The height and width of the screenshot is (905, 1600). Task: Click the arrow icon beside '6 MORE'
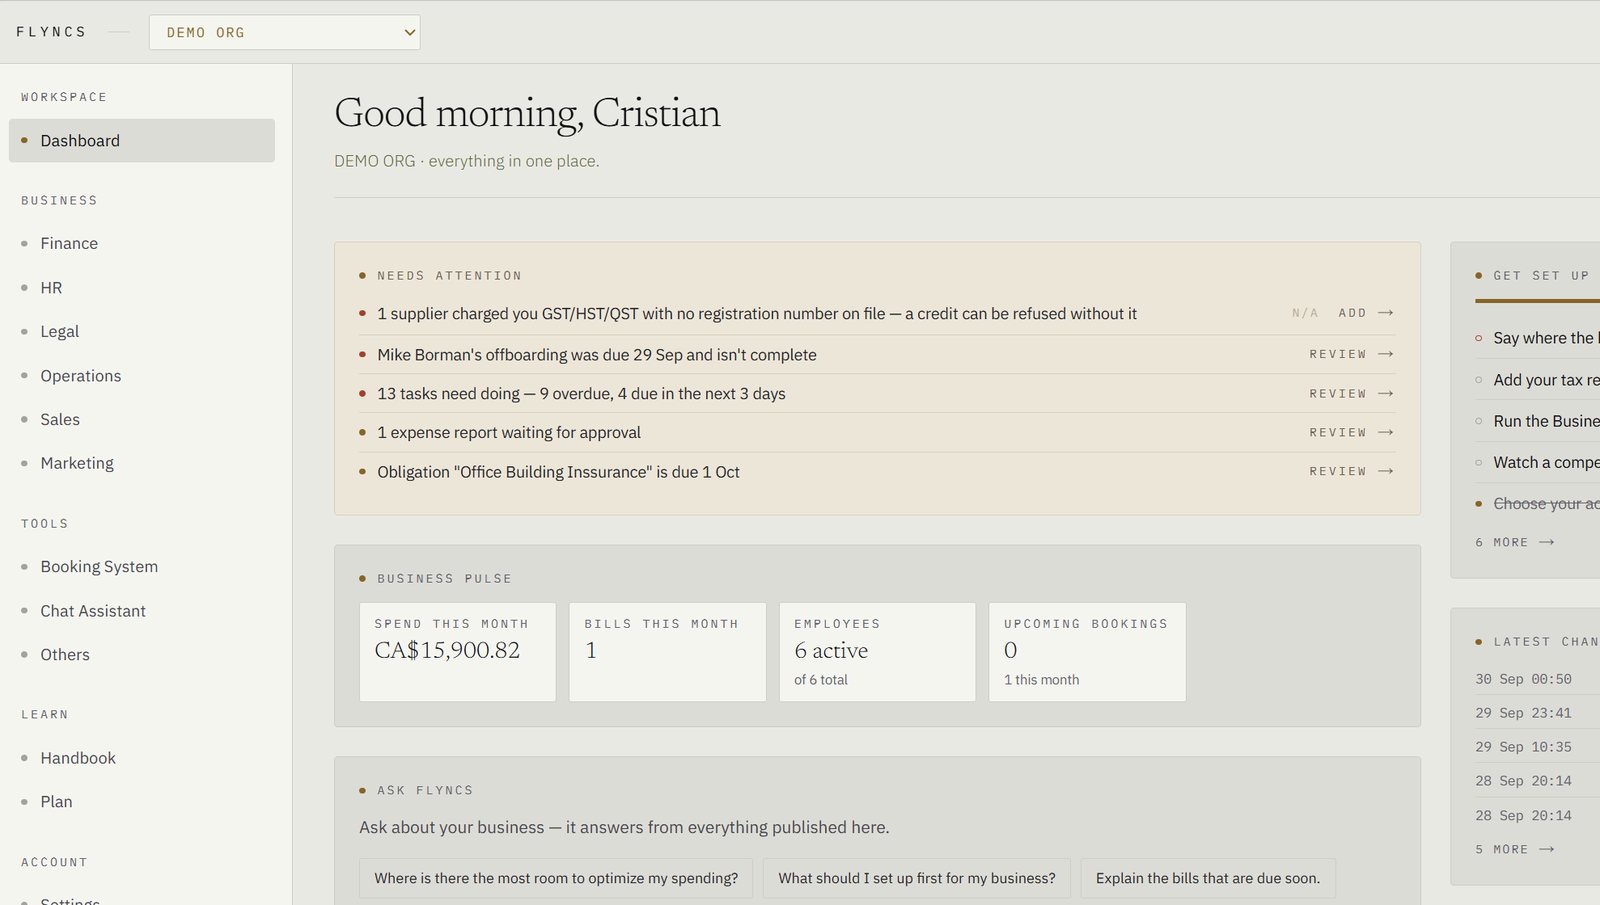1547,542
